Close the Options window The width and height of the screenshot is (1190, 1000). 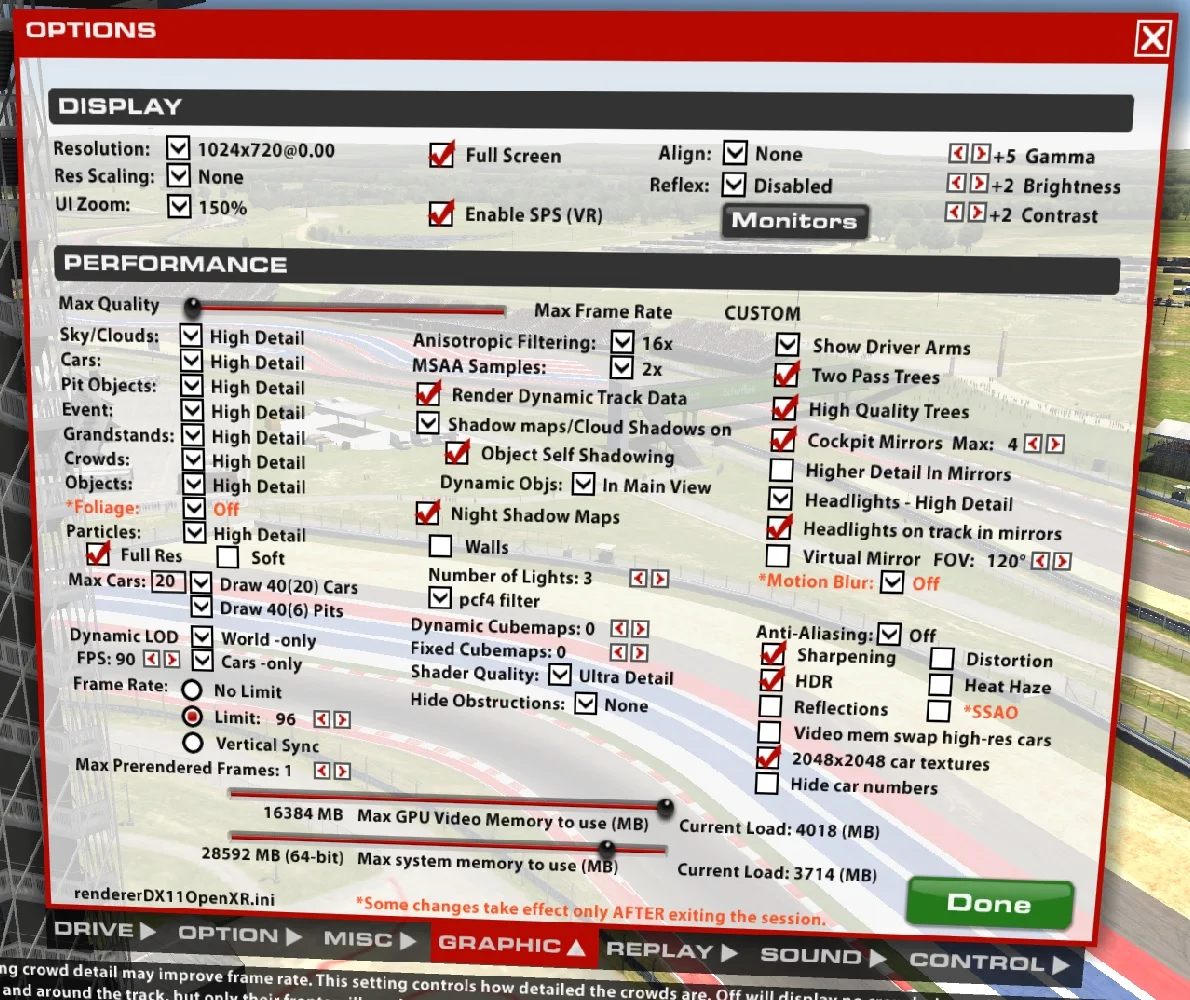[1153, 38]
